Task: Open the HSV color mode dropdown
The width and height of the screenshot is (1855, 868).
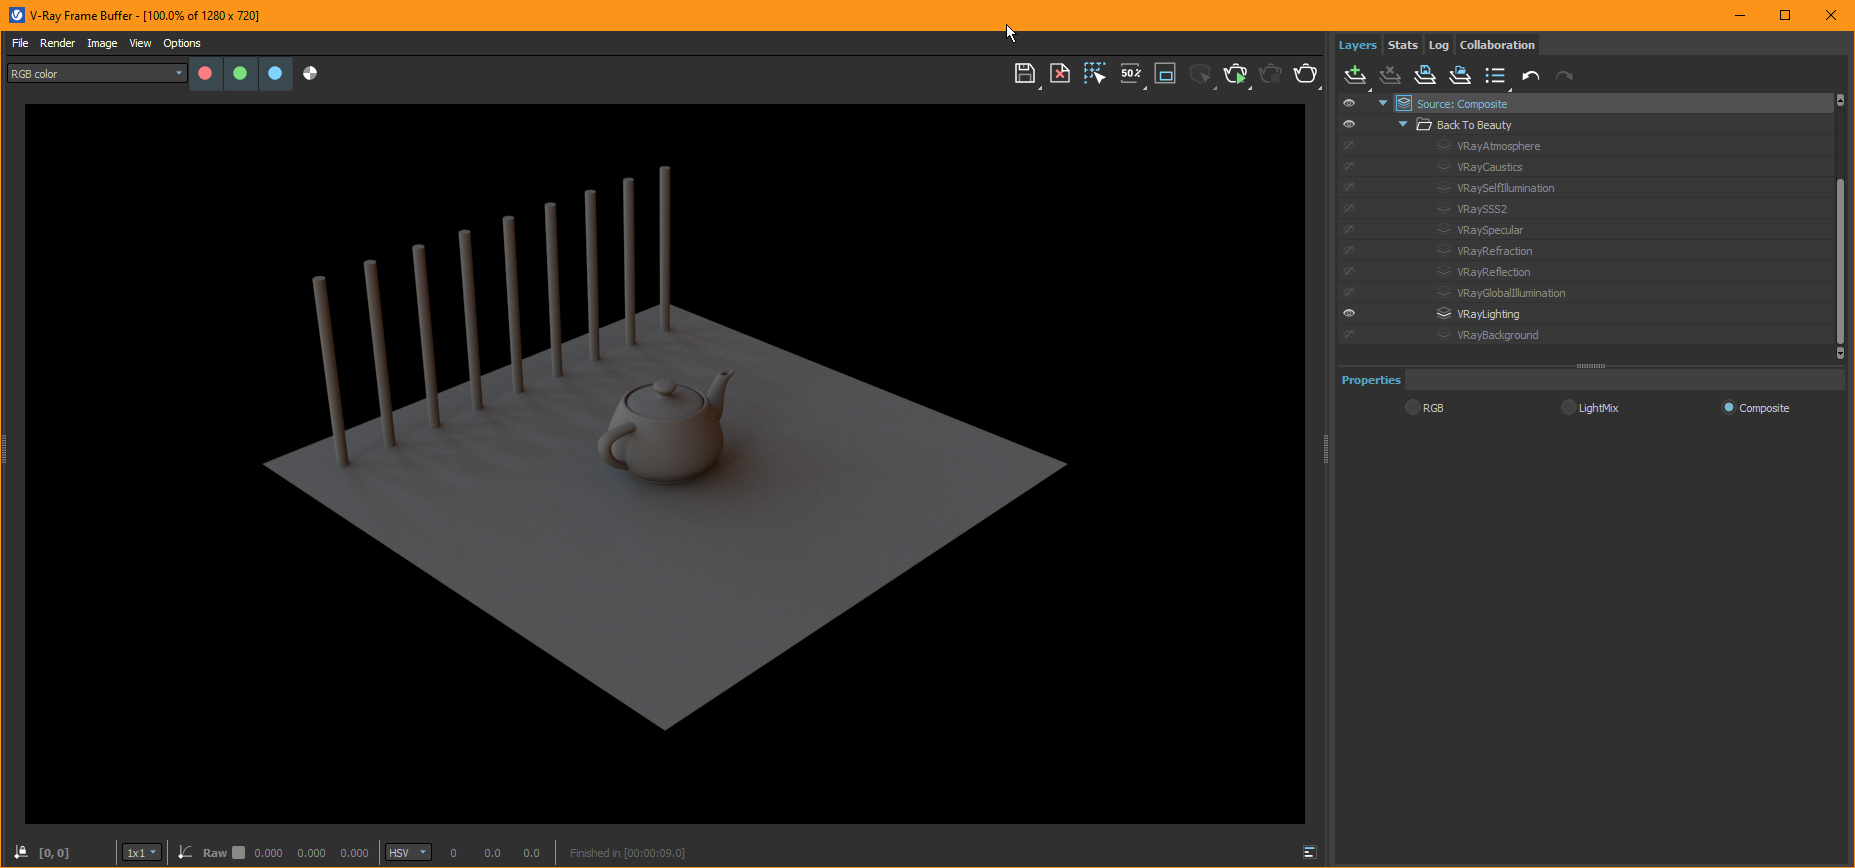Action: (408, 852)
